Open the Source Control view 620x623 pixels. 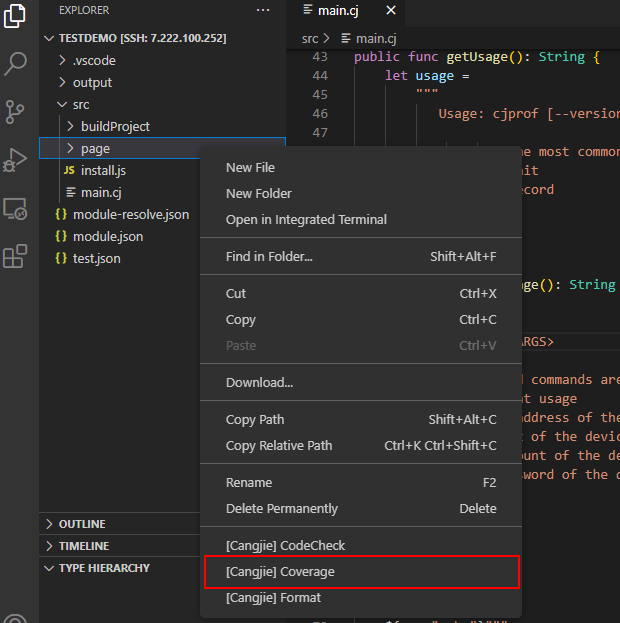pyautogui.click(x=16, y=111)
